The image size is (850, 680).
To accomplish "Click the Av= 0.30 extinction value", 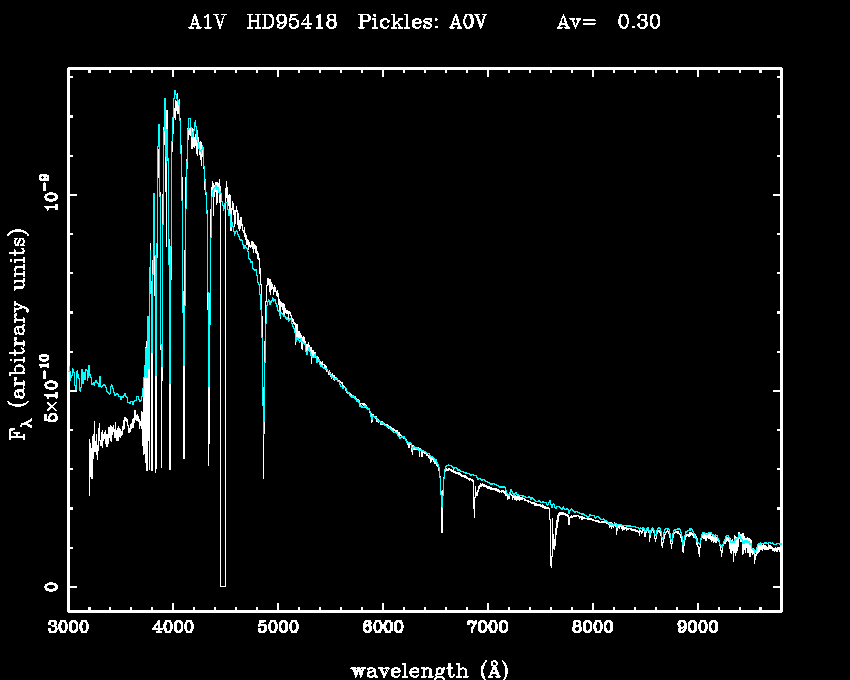I will [608, 22].
